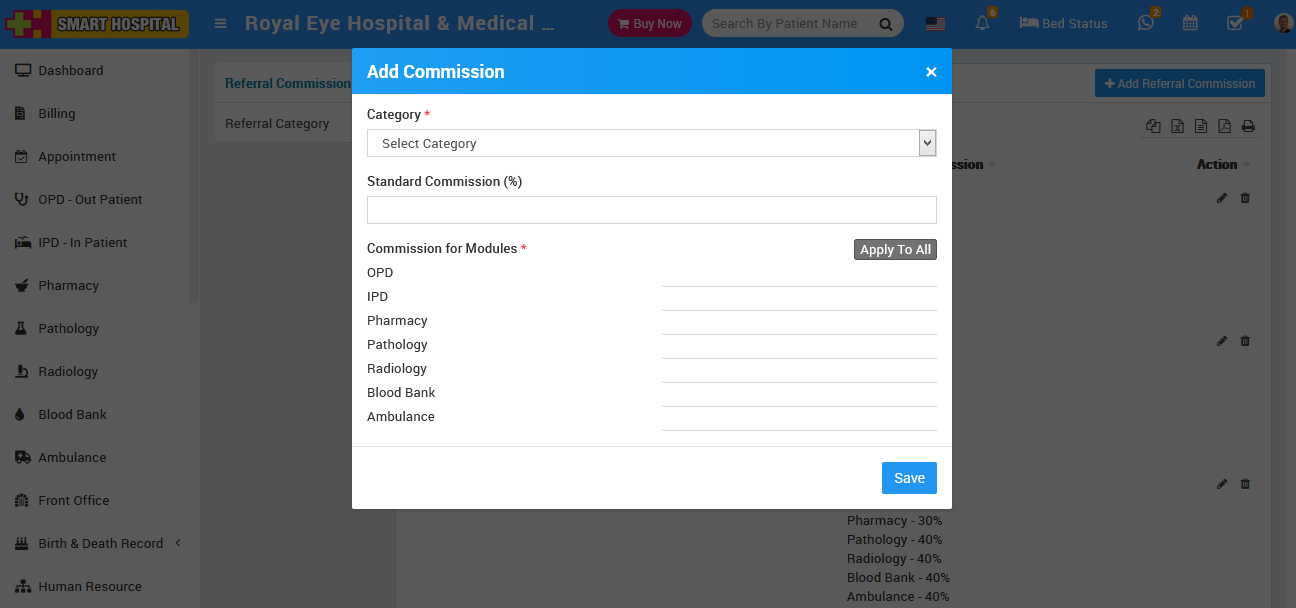1296x608 pixels.
Task: Click the task checklist icon in header
Action: pos(1235,23)
